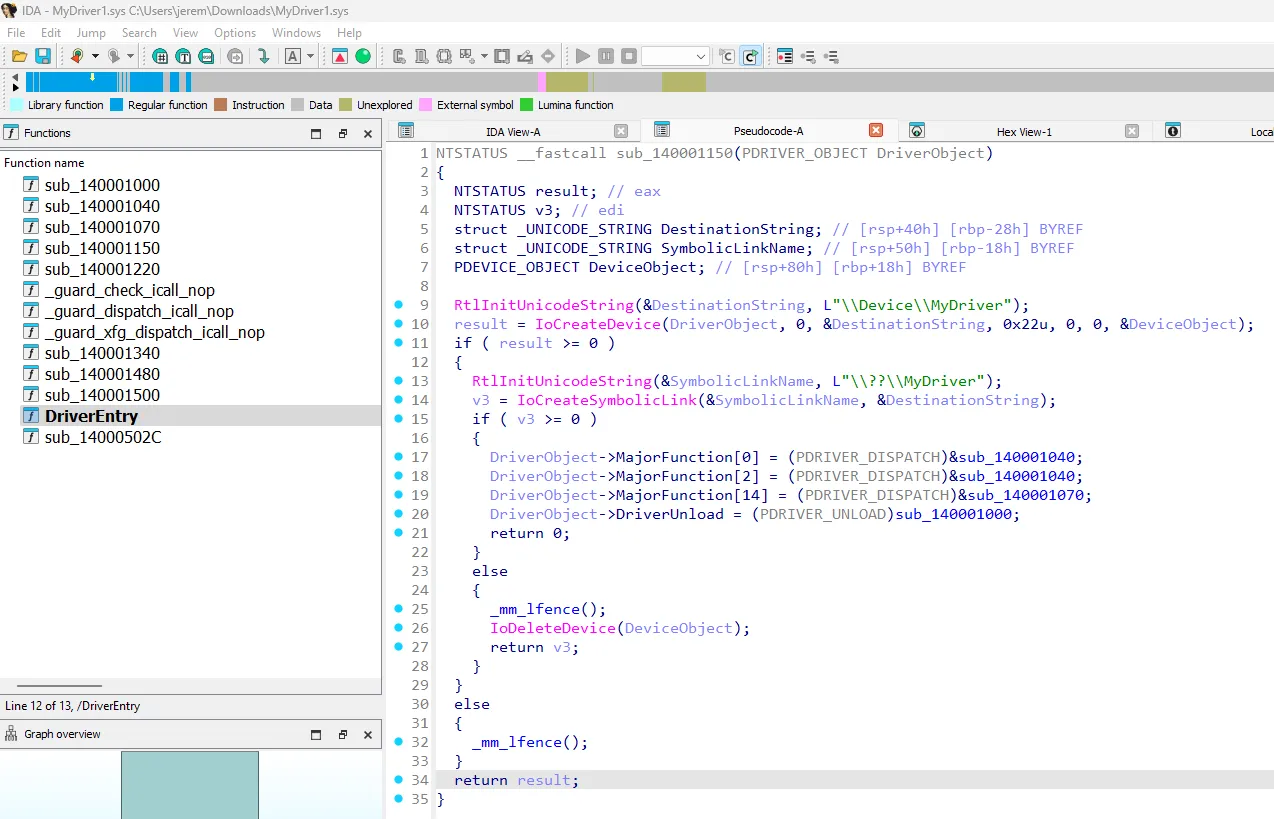Image resolution: width=1274 pixels, height=819 pixels.
Task: Follow the sub_140001040 reference on line 17
Action: point(1020,457)
